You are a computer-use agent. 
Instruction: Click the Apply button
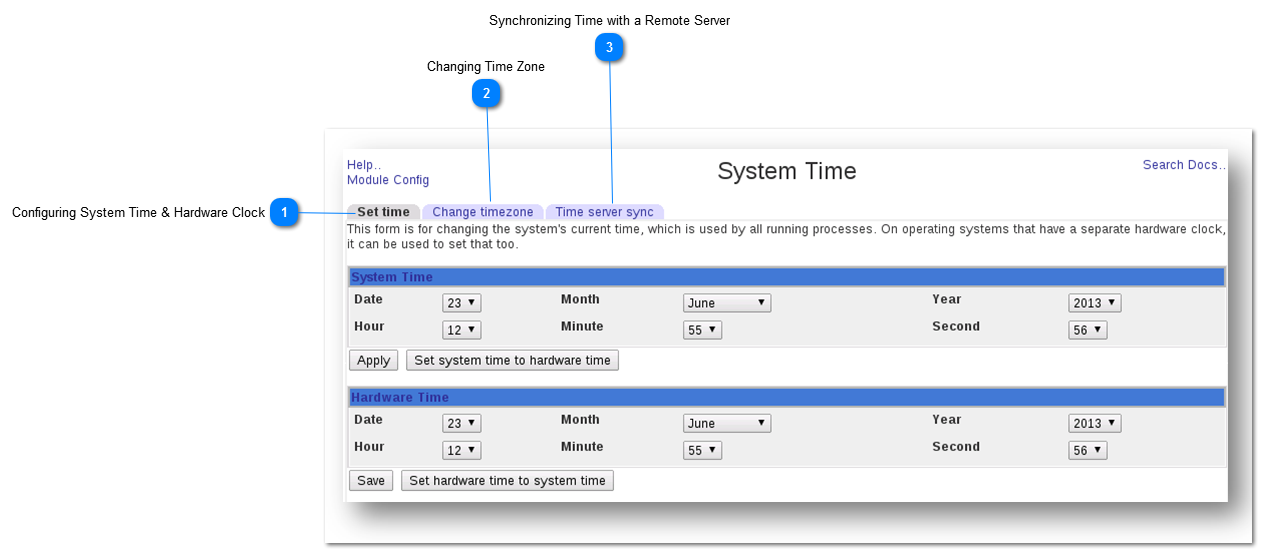pyautogui.click(x=374, y=360)
